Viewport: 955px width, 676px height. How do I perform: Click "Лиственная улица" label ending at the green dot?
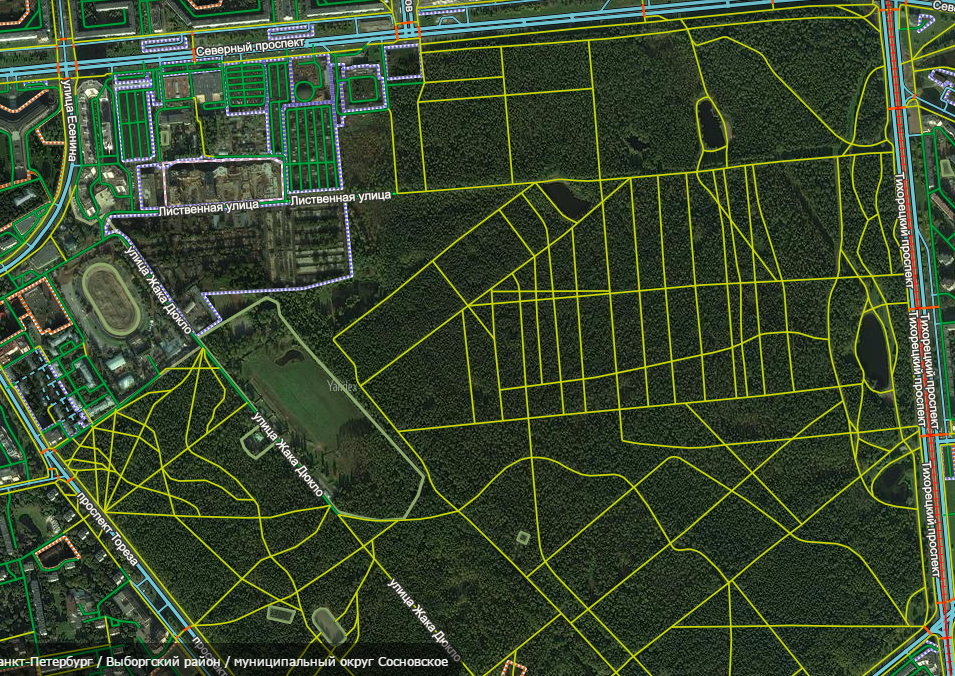coord(340,199)
